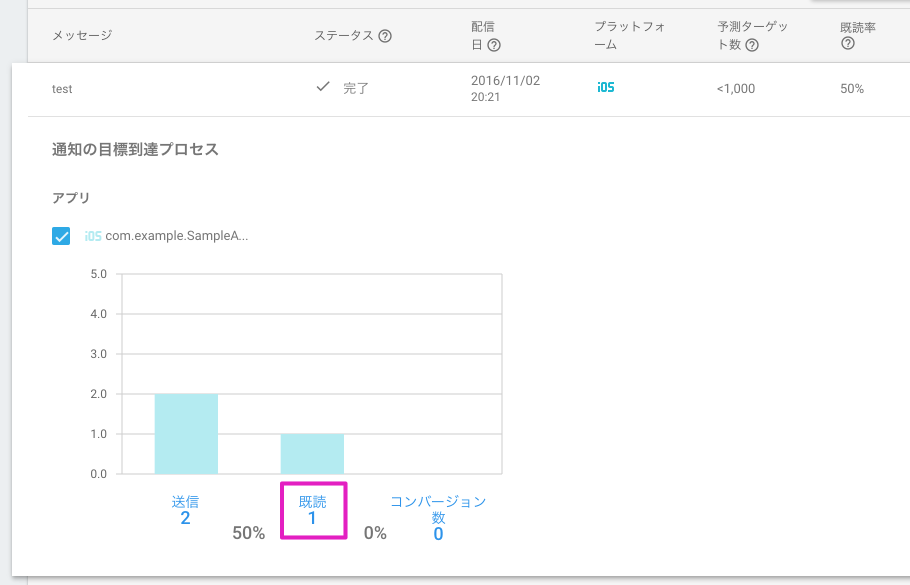Click the delivery date 2016/11/02 20:21
910x585 pixels.
[505, 89]
